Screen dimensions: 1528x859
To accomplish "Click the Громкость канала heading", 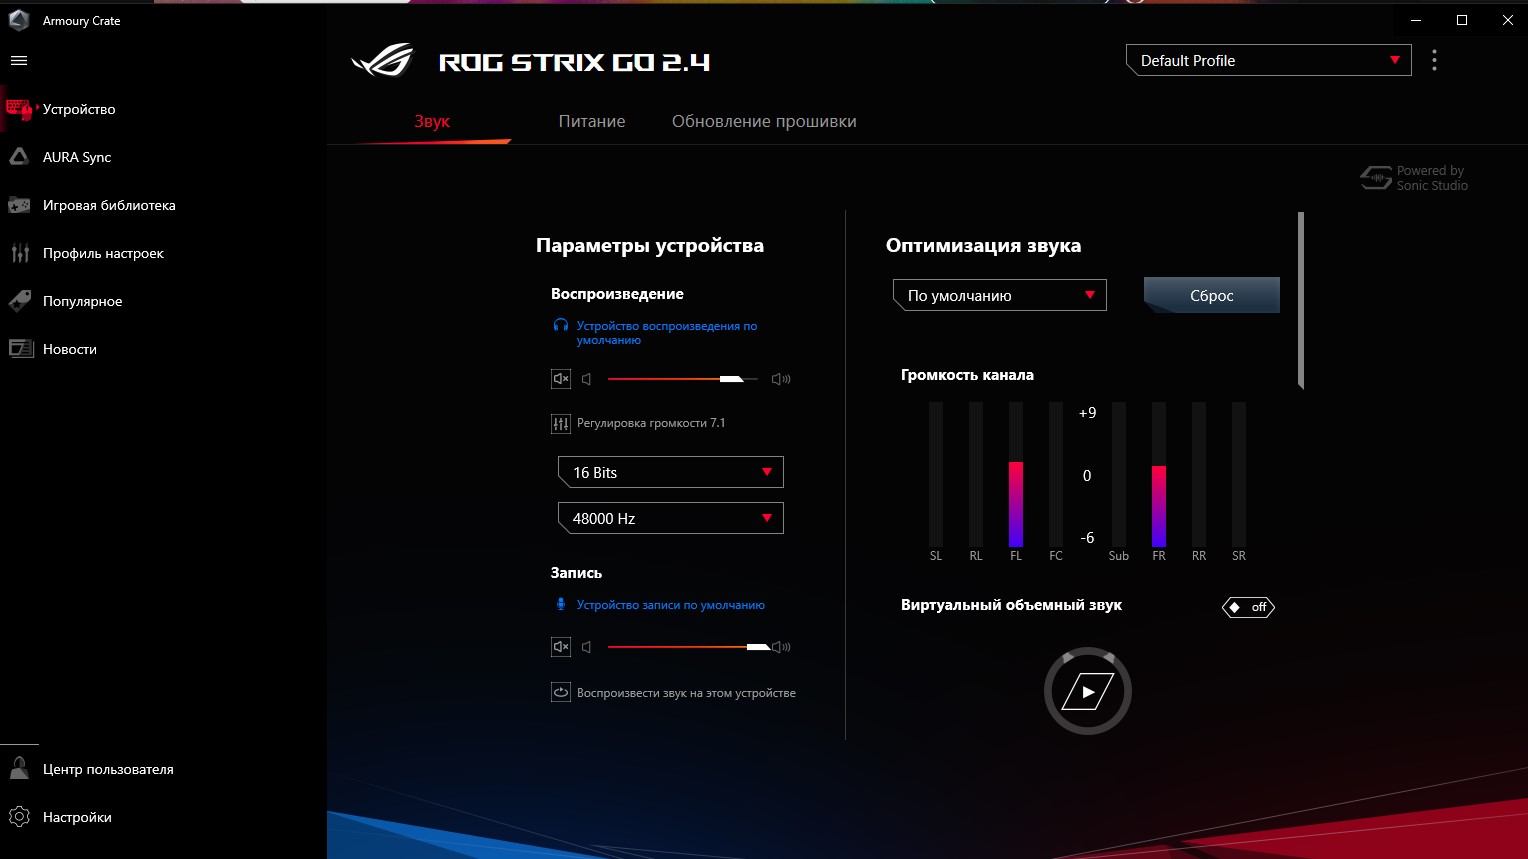I will 967,375.
